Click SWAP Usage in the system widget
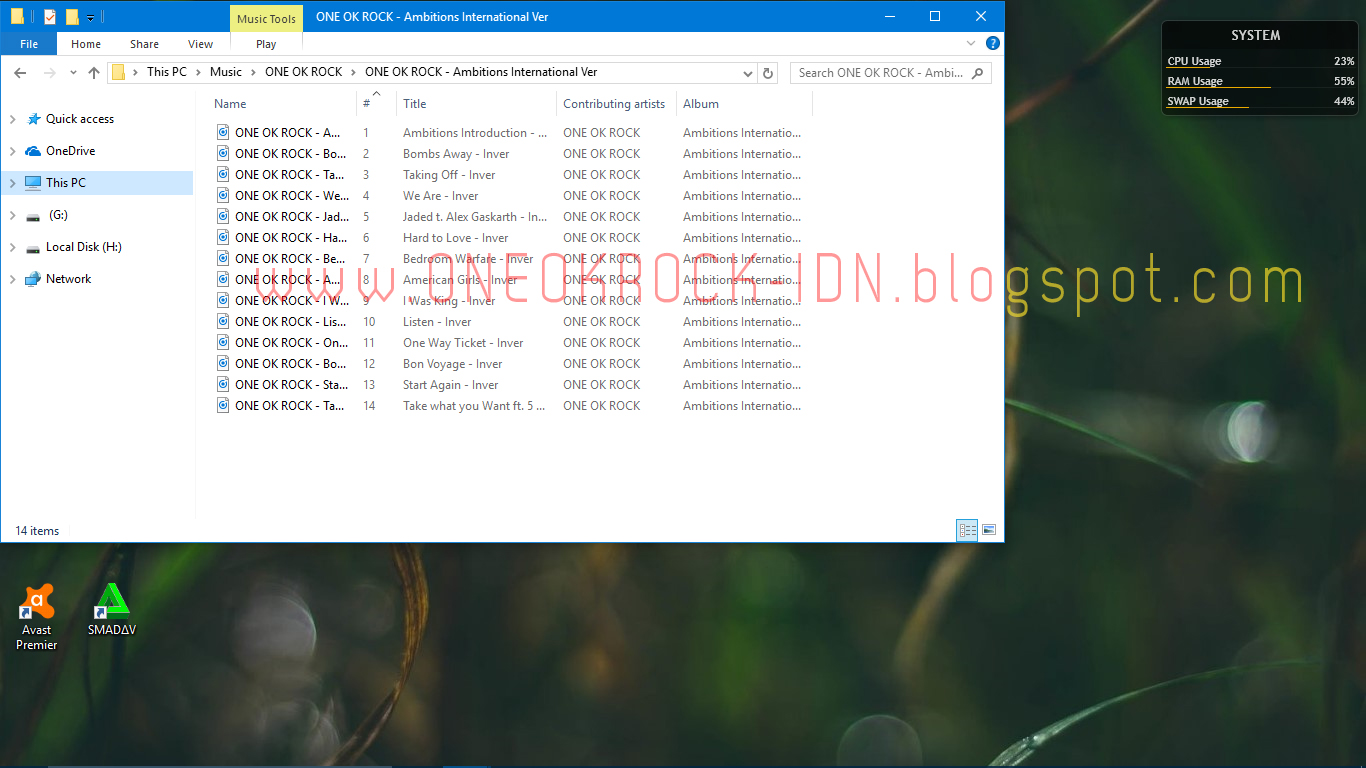Viewport: 1366px width, 768px height. (x=1198, y=101)
